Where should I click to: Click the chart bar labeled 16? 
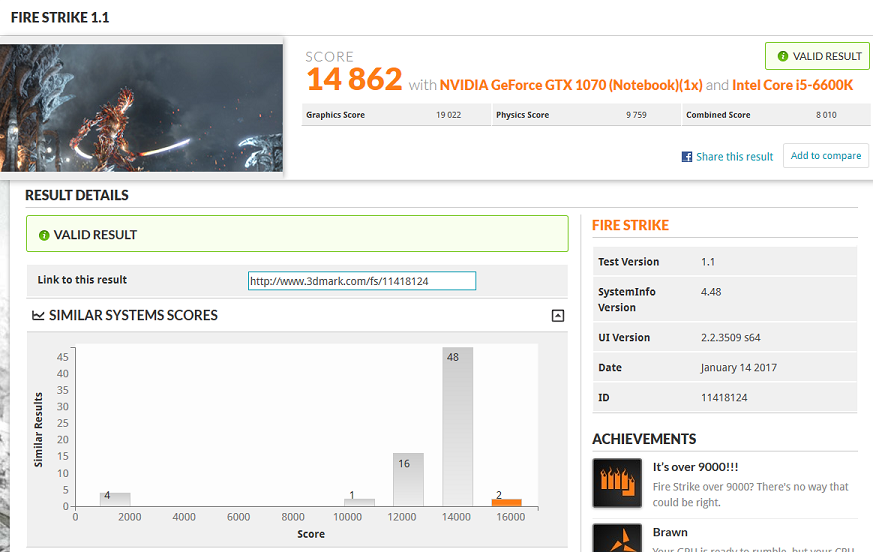click(x=408, y=480)
